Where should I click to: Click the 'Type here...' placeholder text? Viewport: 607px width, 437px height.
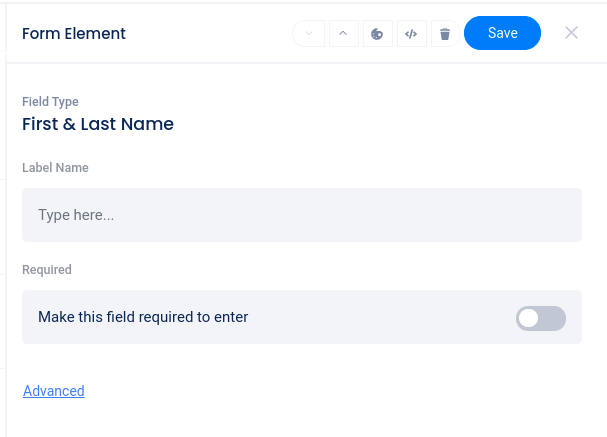[76, 215]
